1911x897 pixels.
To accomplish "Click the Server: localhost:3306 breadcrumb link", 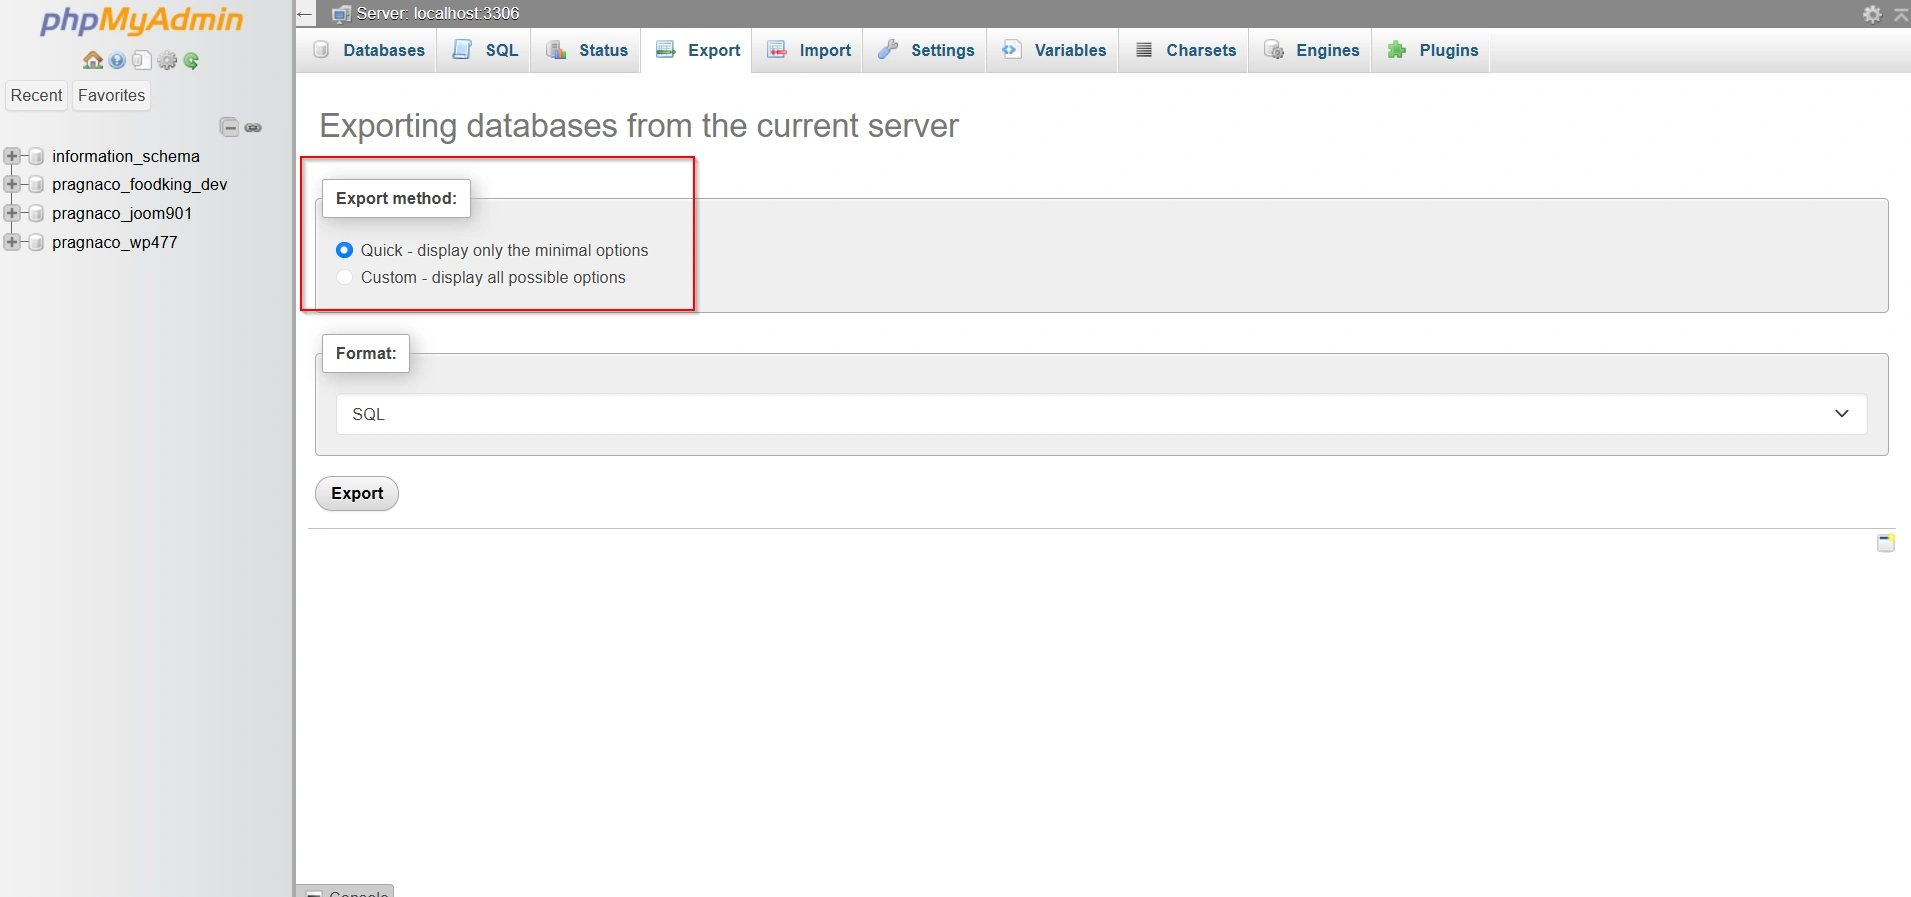I will [x=438, y=13].
